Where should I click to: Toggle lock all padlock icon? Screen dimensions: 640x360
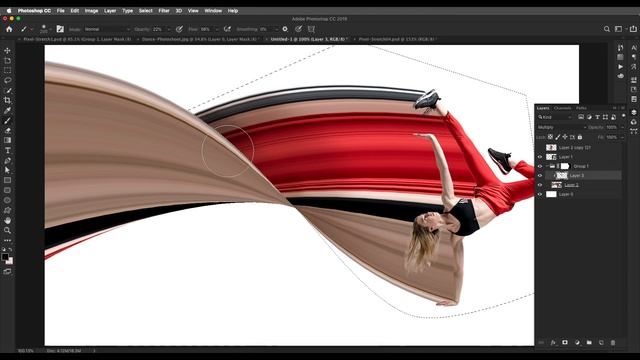coord(580,137)
